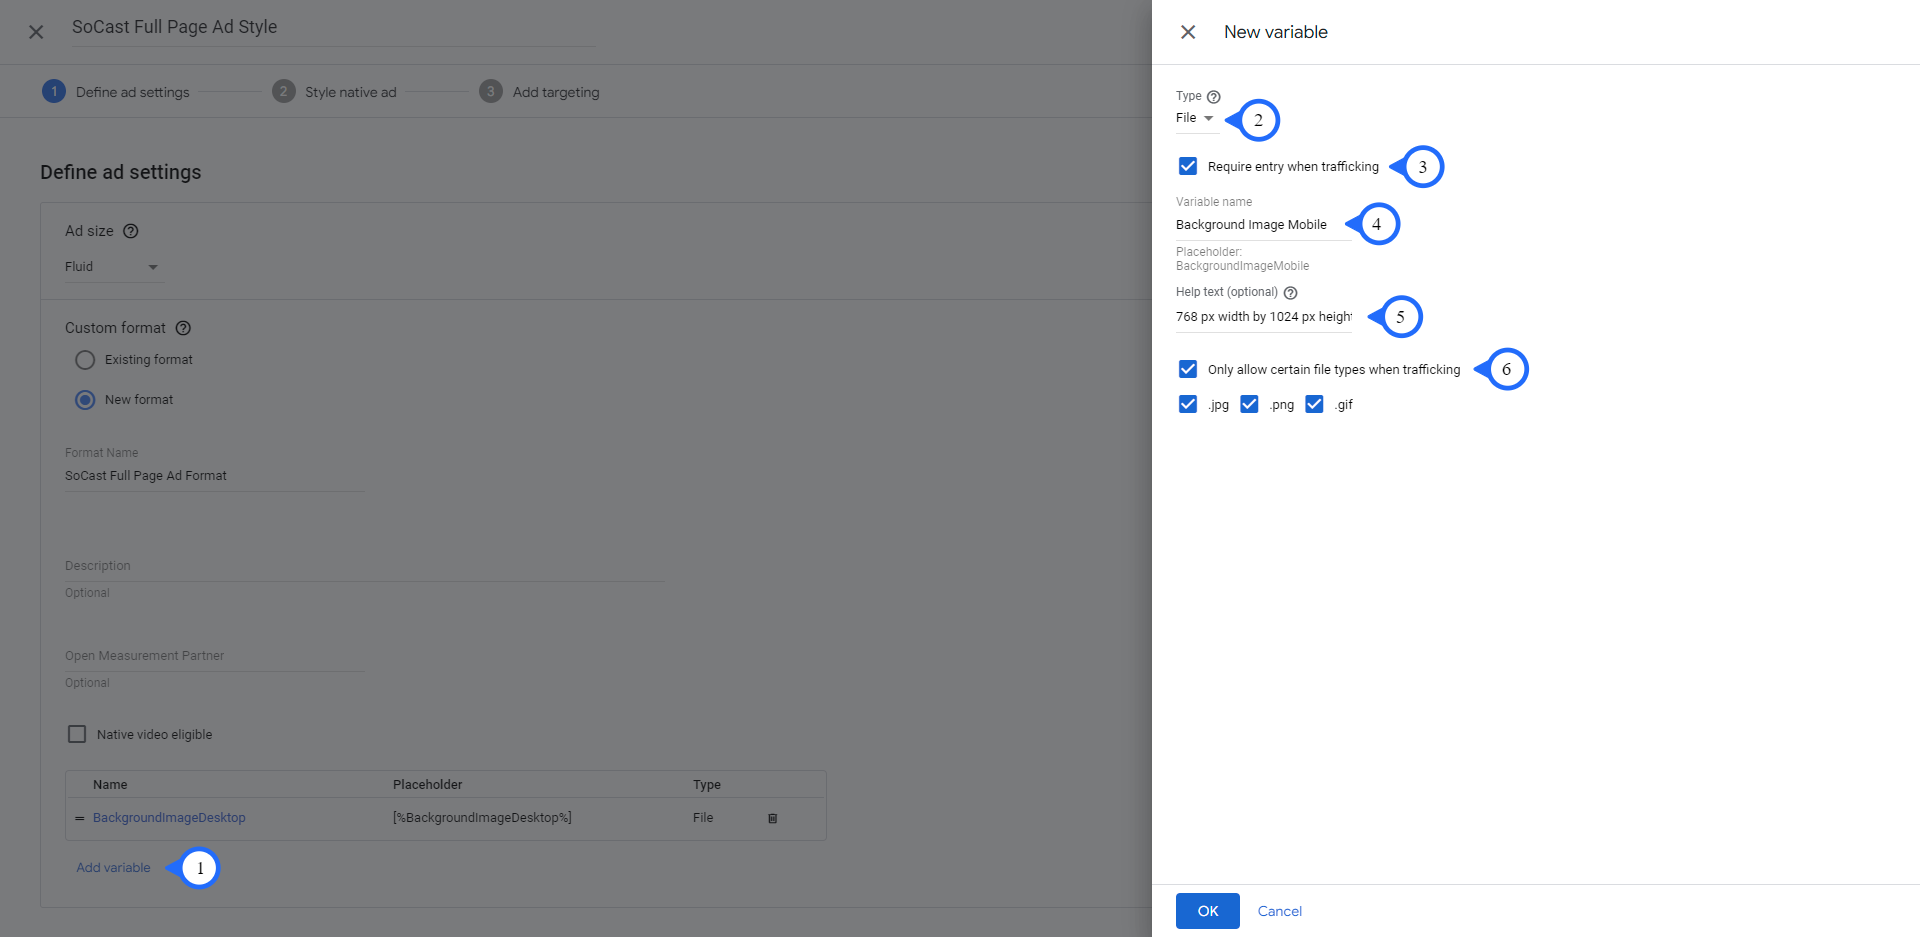Image resolution: width=1920 pixels, height=937 pixels.
Task: Click the Description input field
Action: coord(365,567)
